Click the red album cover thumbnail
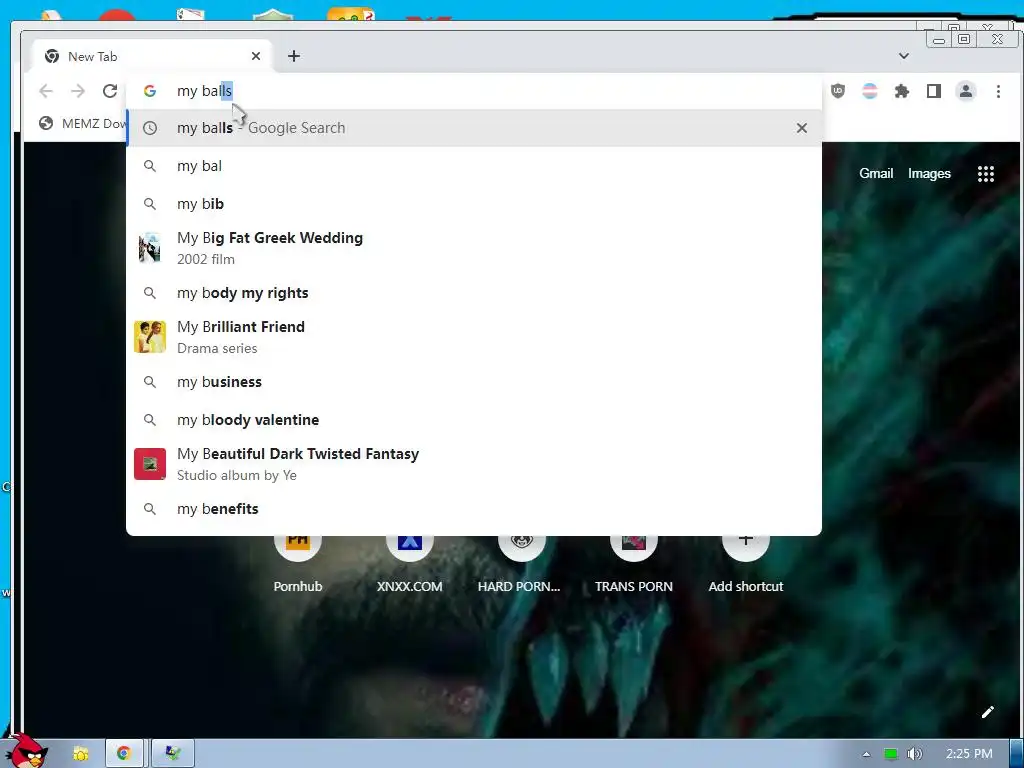 (150, 464)
